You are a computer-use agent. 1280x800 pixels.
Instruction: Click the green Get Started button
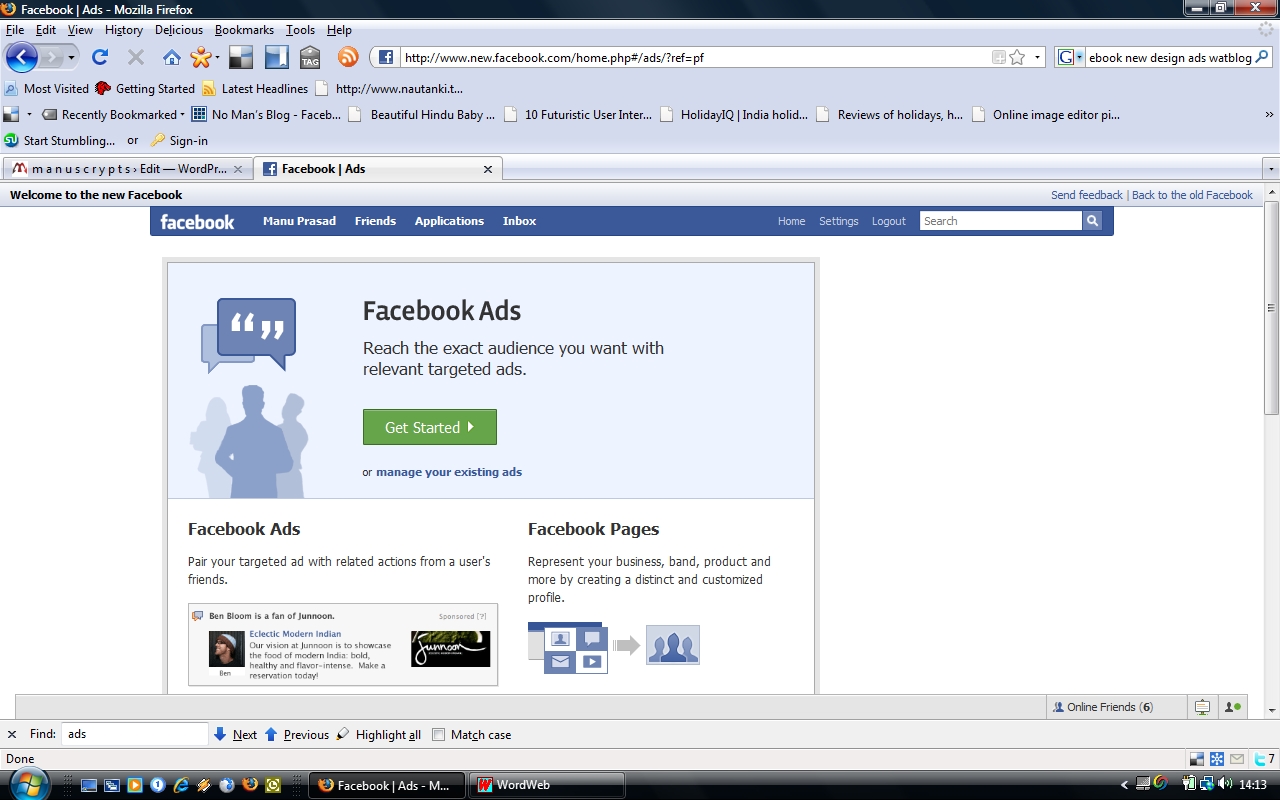pos(429,427)
